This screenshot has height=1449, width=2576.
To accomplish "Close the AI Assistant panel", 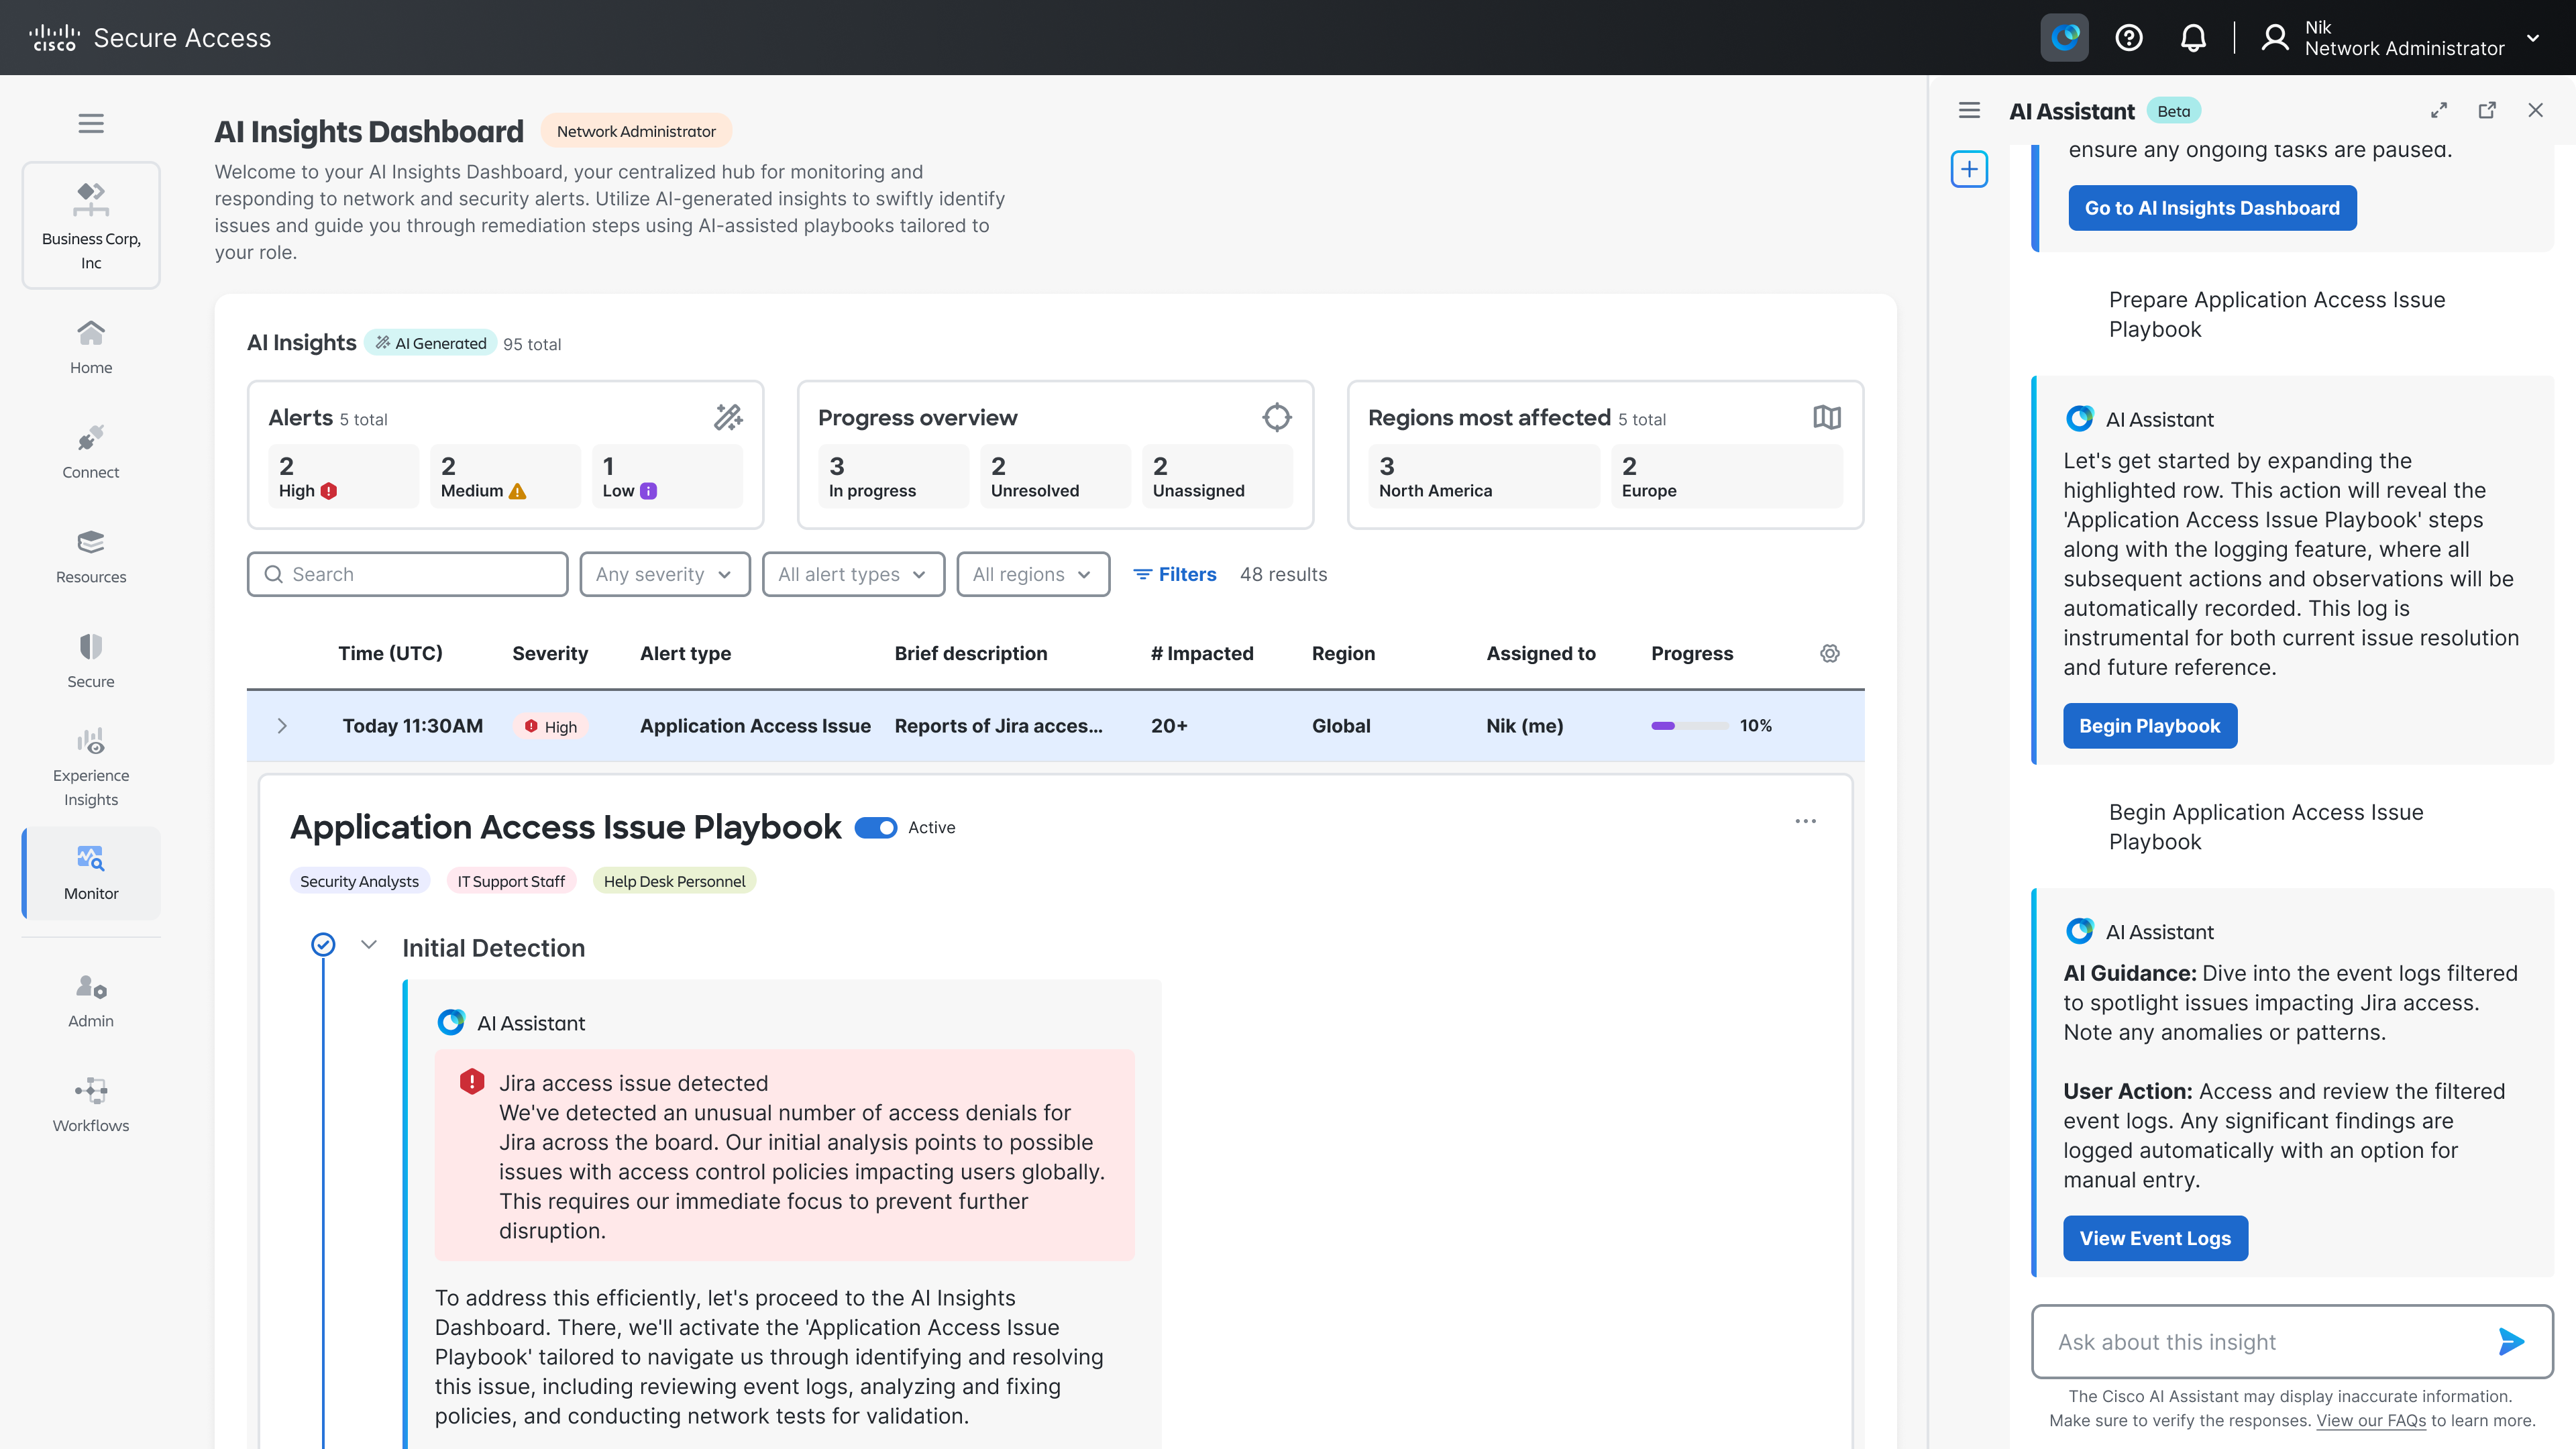I will point(2535,111).
